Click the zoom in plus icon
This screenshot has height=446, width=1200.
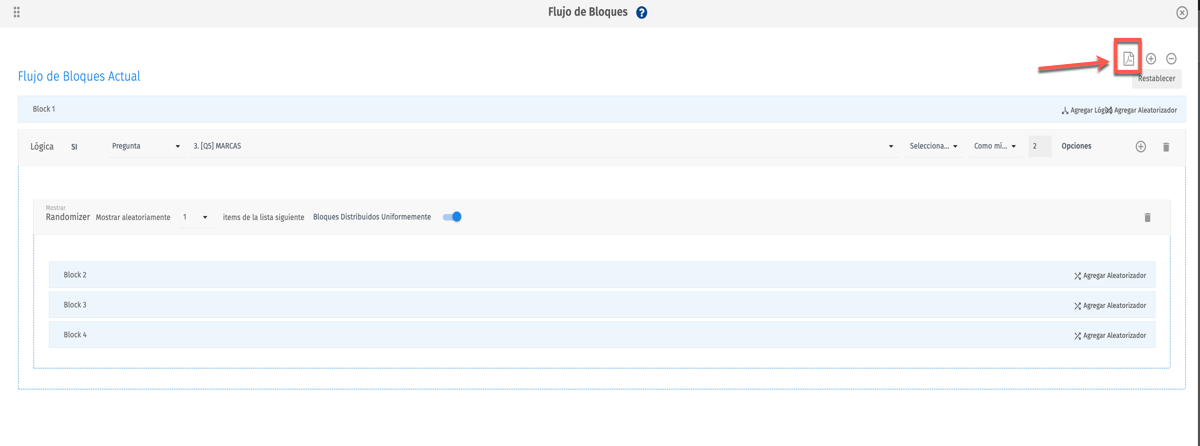click(x=1151, y=59)
